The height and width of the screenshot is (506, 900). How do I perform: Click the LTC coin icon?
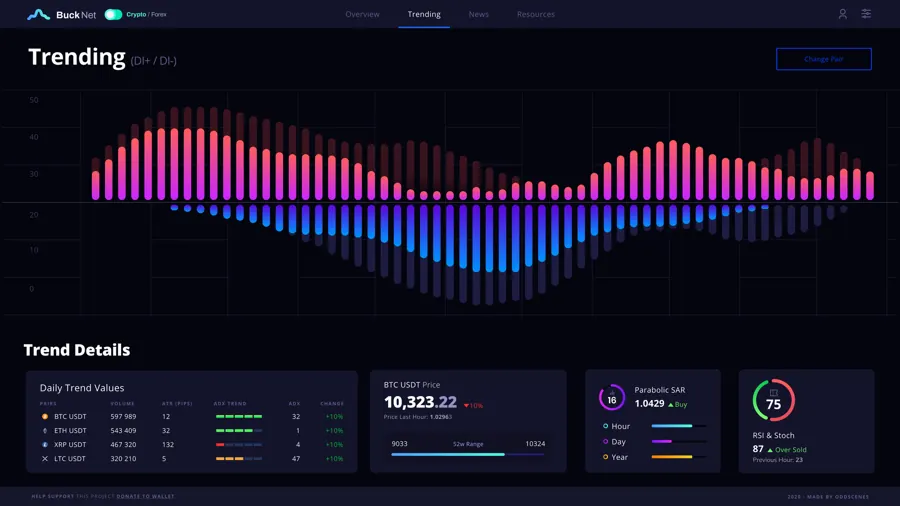(45, 458)
